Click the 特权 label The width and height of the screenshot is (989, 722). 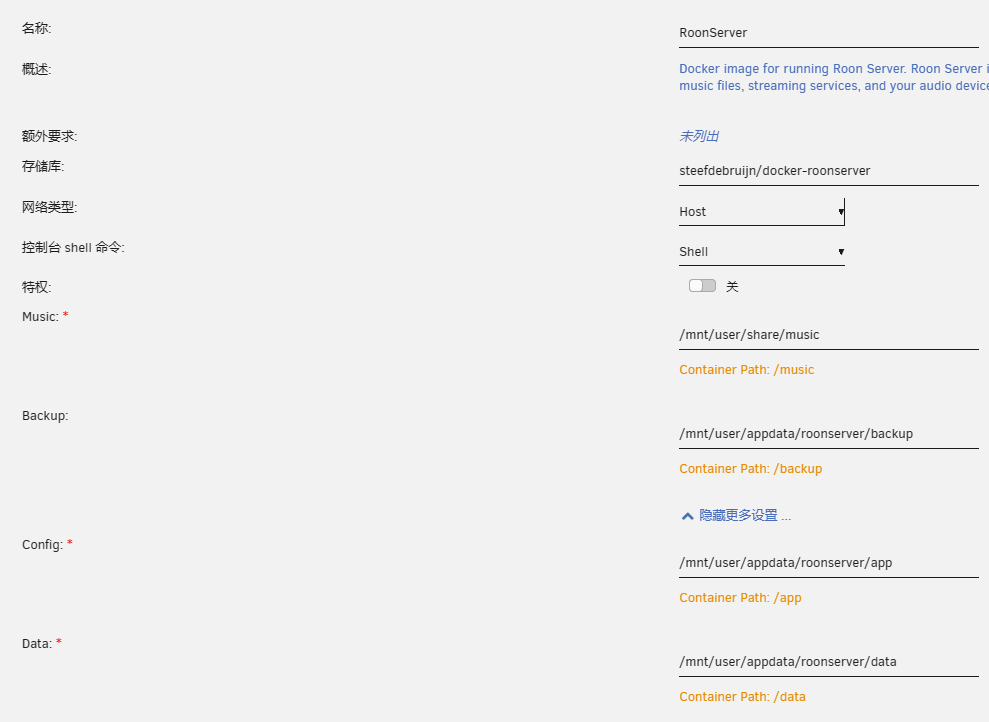37,288
